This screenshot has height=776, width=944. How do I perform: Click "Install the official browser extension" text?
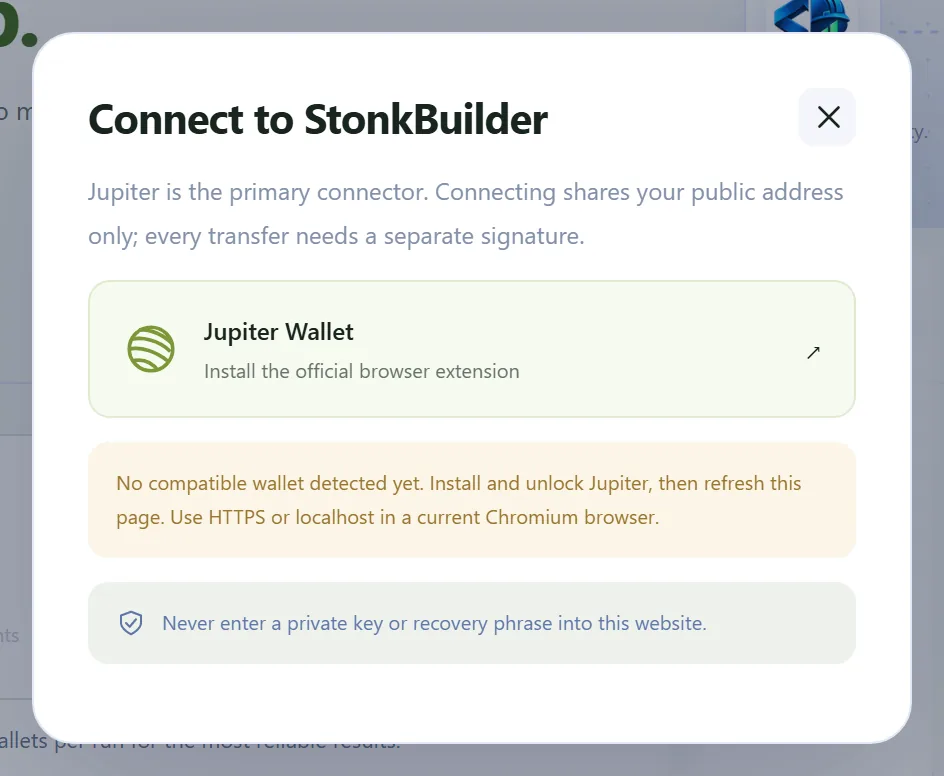coord(361,371)
